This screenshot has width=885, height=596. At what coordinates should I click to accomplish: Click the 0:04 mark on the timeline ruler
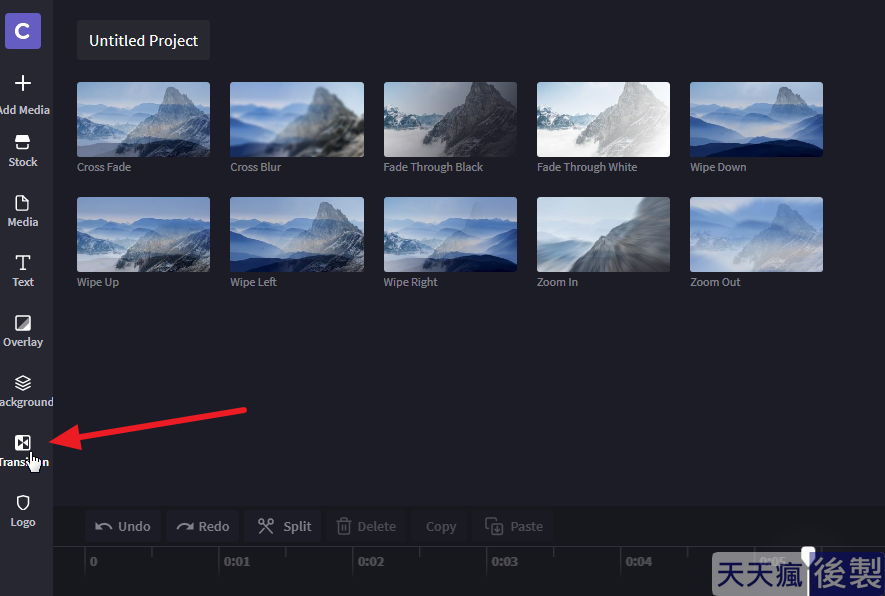pyautogui.click(x=638, y=562)
